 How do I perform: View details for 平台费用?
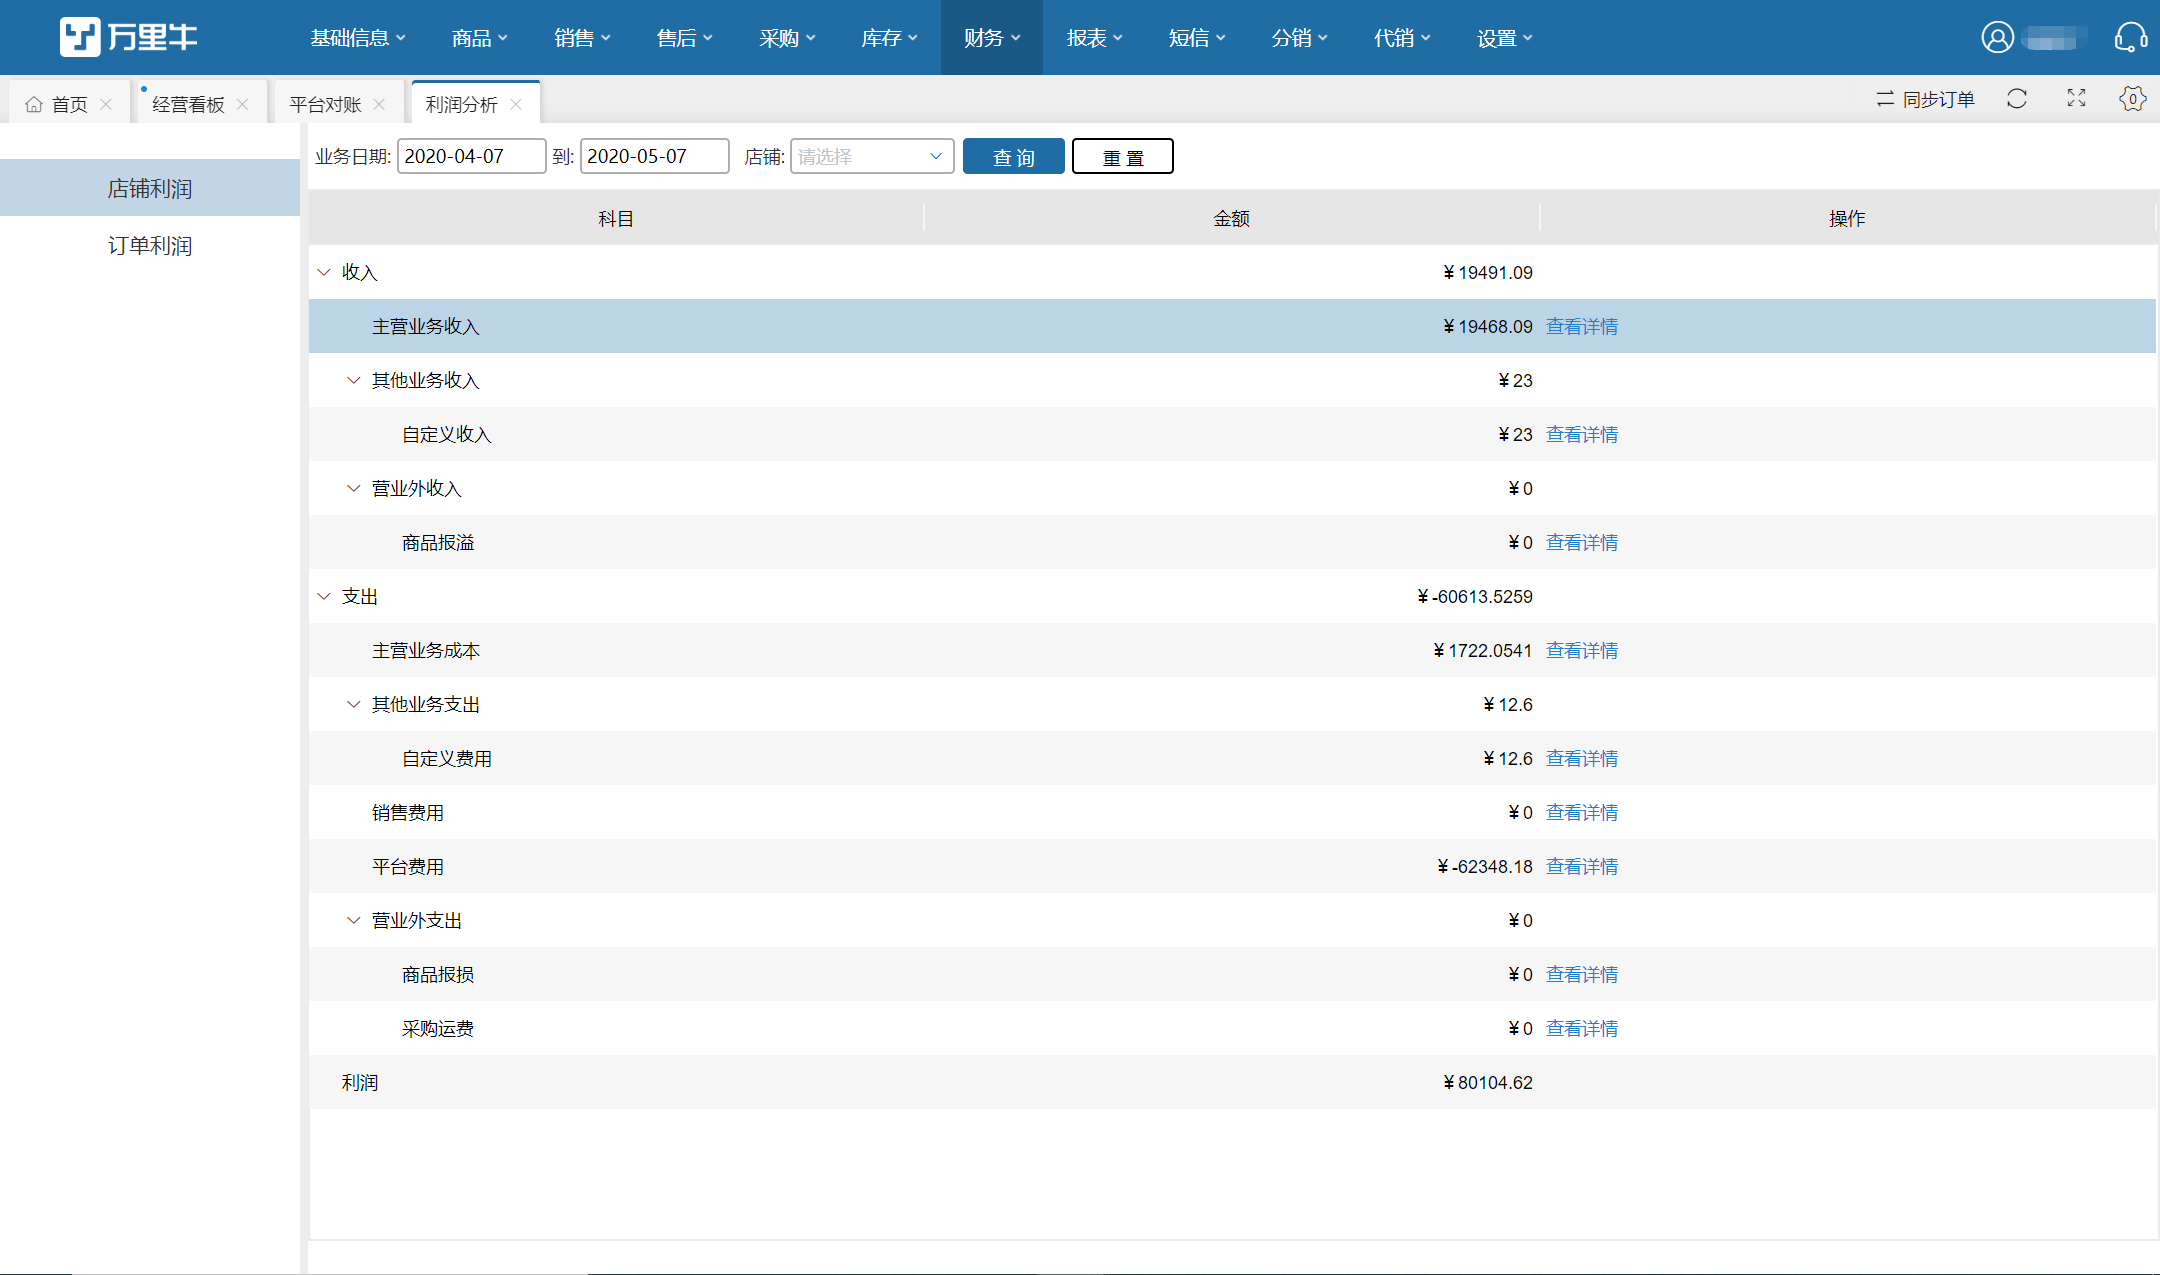1582,866
